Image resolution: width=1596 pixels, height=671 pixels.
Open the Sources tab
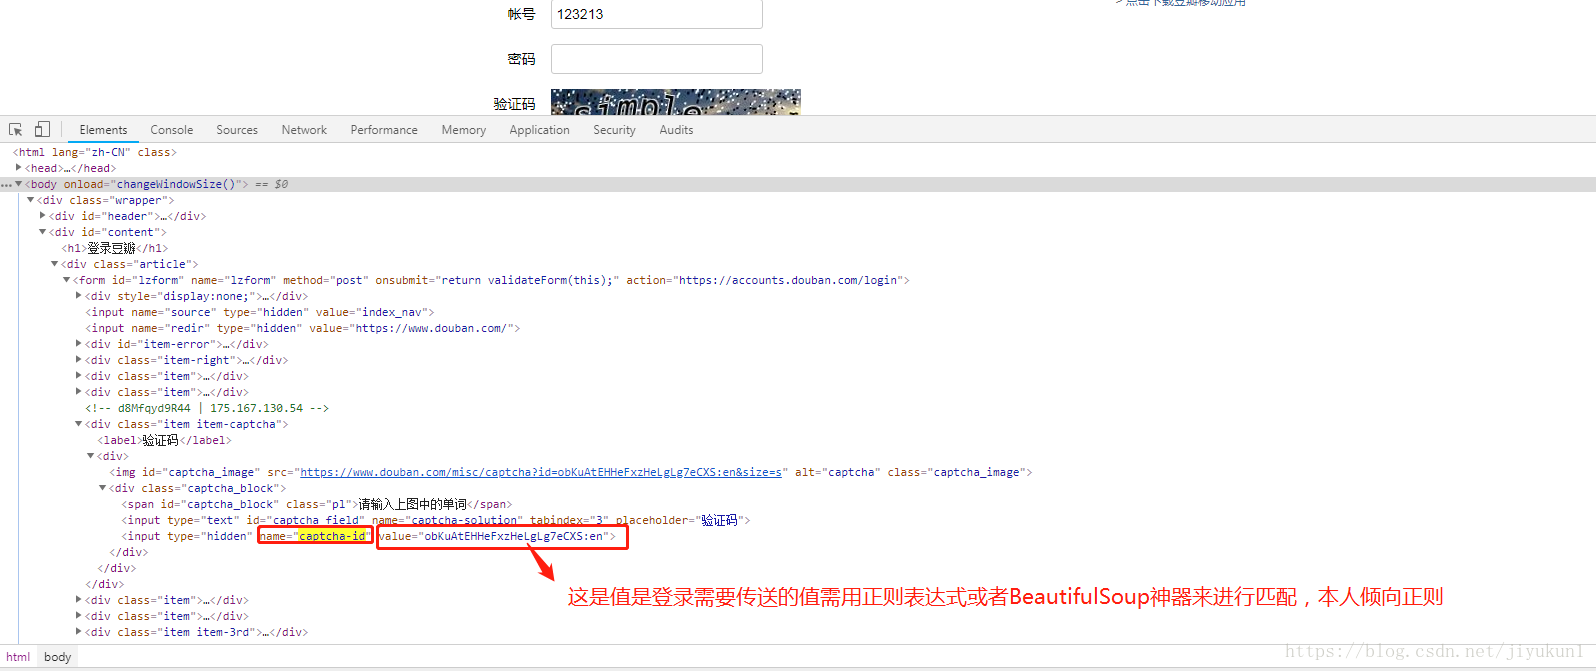click(x=237, y=130)
